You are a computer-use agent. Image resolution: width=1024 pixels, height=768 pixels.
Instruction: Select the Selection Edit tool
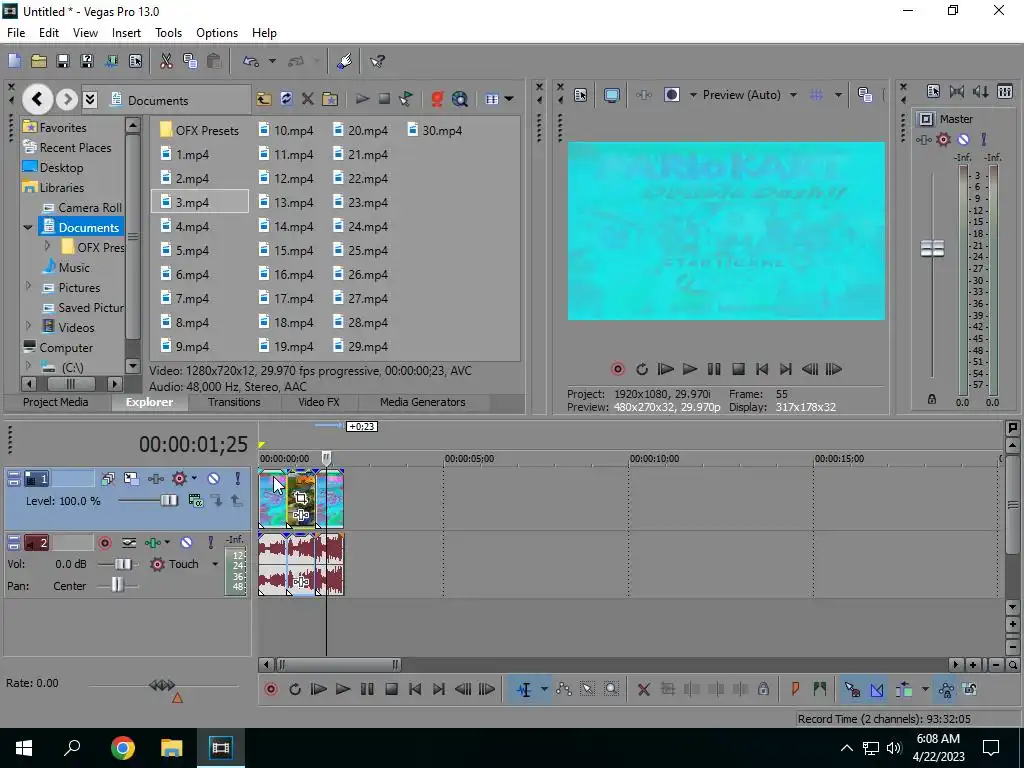tap(587, 689)
